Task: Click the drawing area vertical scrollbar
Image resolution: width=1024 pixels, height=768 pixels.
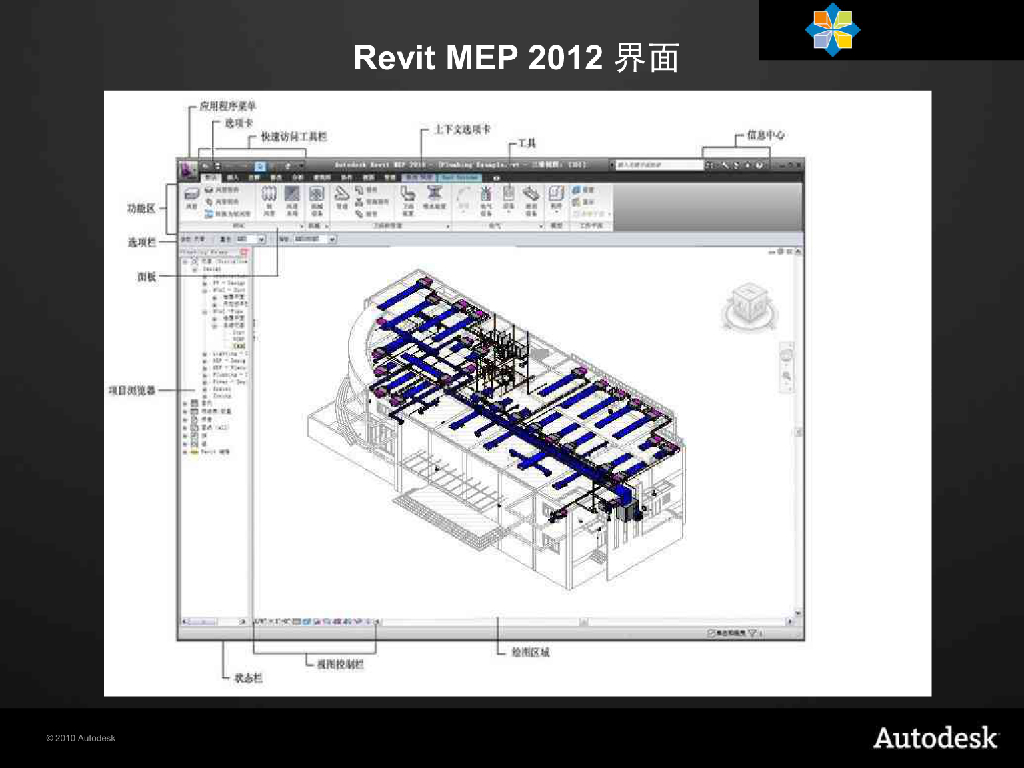Action: tap(798, 432)
